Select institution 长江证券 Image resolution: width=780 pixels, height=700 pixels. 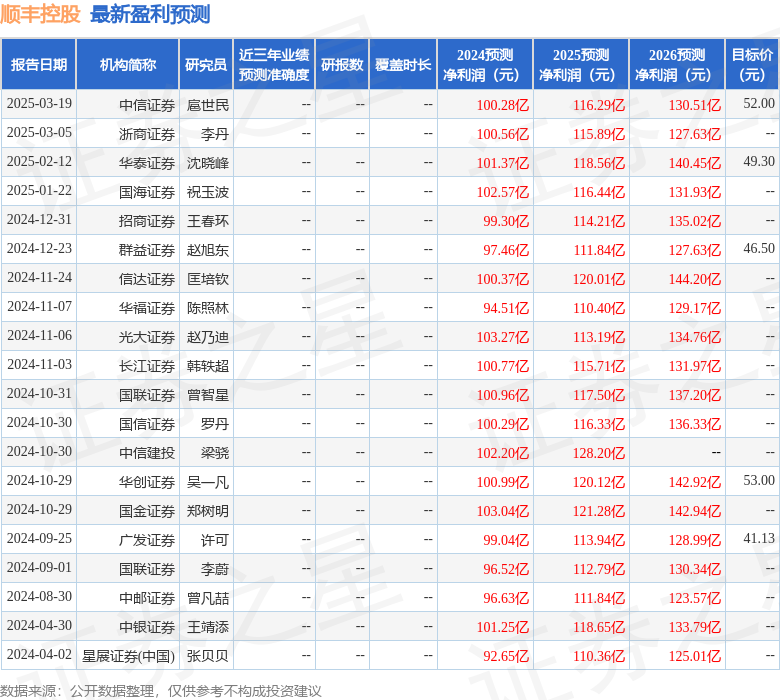pyautogui.click(x=147, y=366)
